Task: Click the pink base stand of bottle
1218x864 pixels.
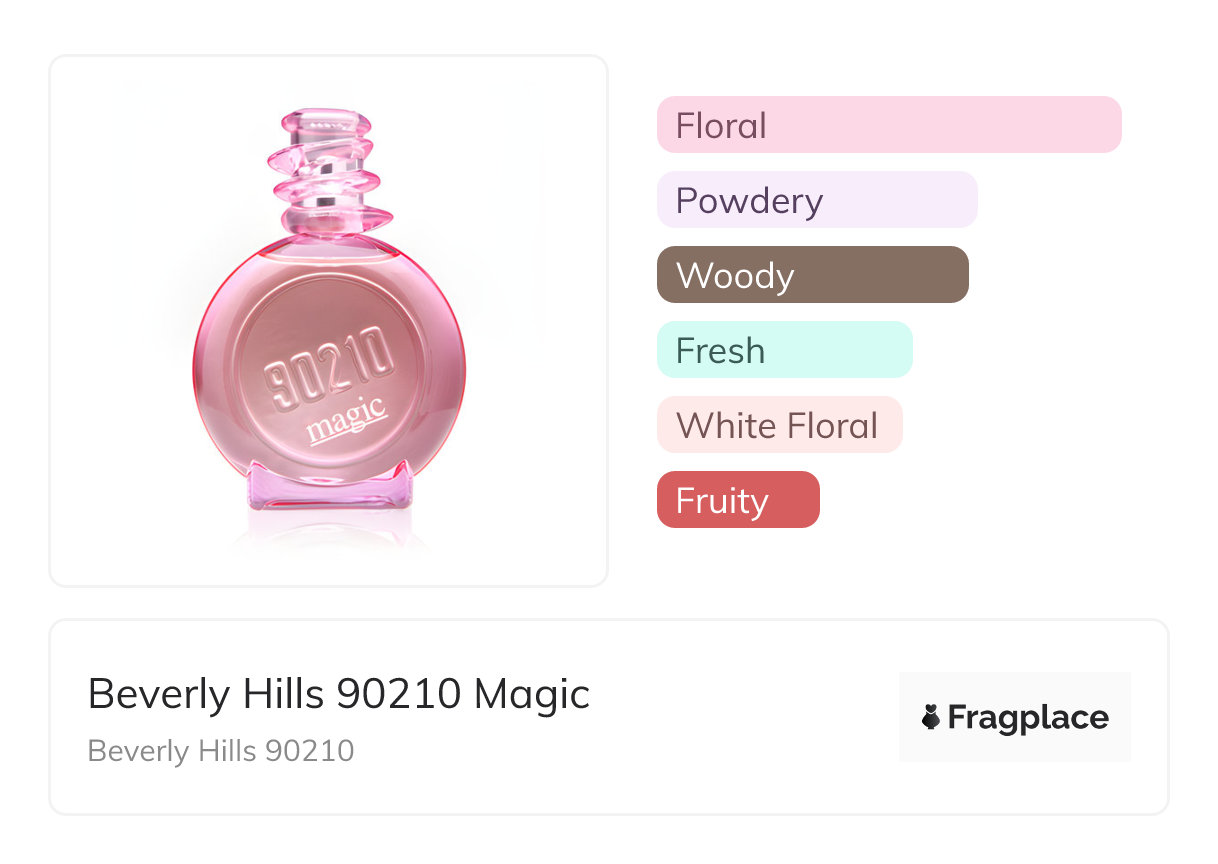Action: (x=329, y=490)
